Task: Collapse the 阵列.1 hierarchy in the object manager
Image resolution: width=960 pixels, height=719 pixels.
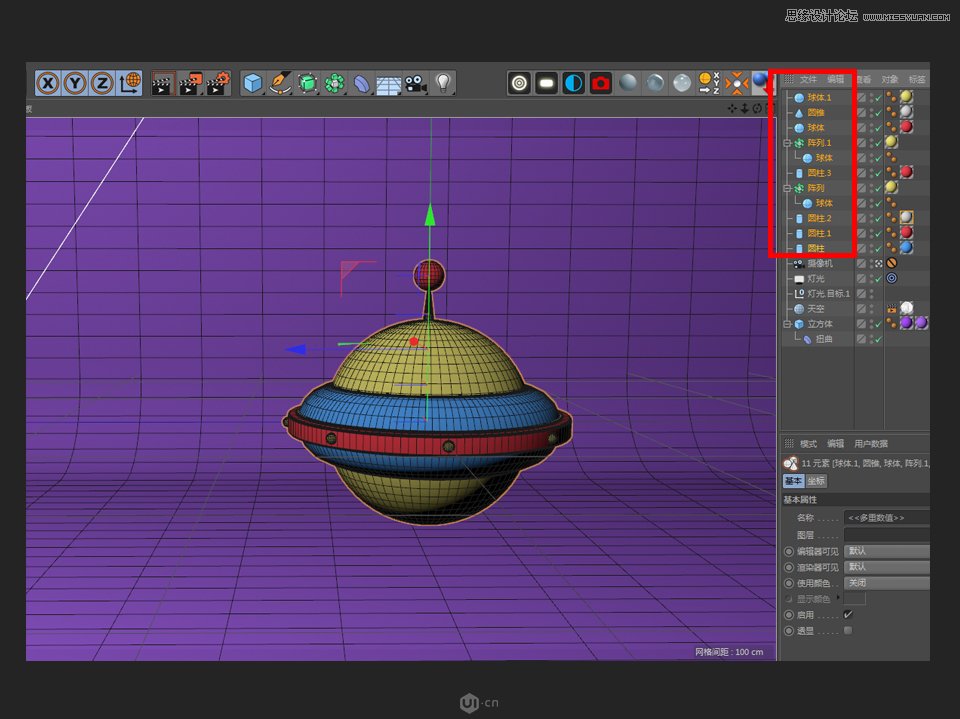Action: pyautogui.click(x=785, y=142)
